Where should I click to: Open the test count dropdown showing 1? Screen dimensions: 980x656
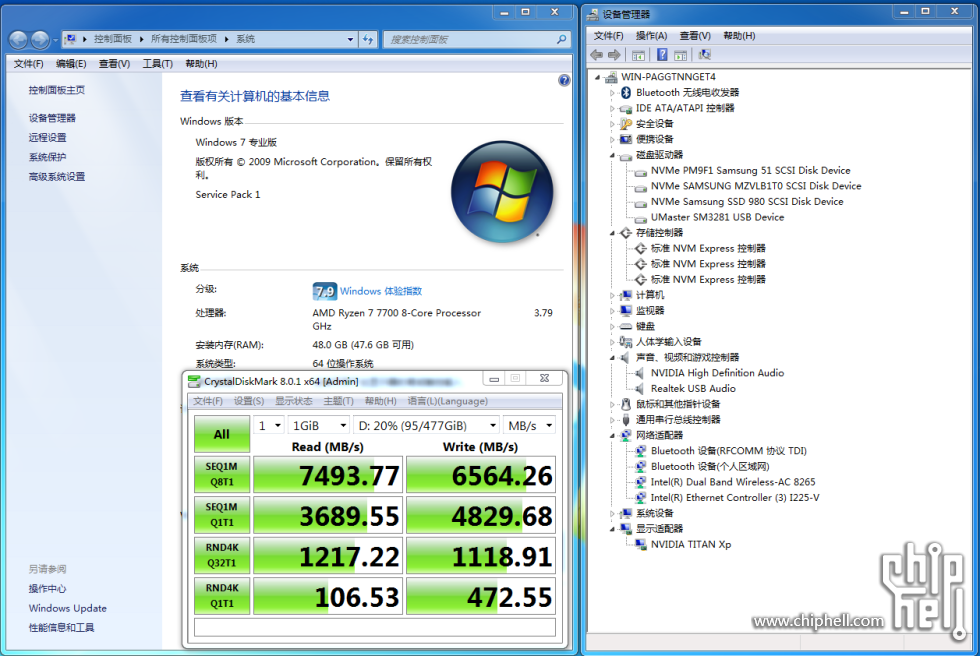point(269,425)
